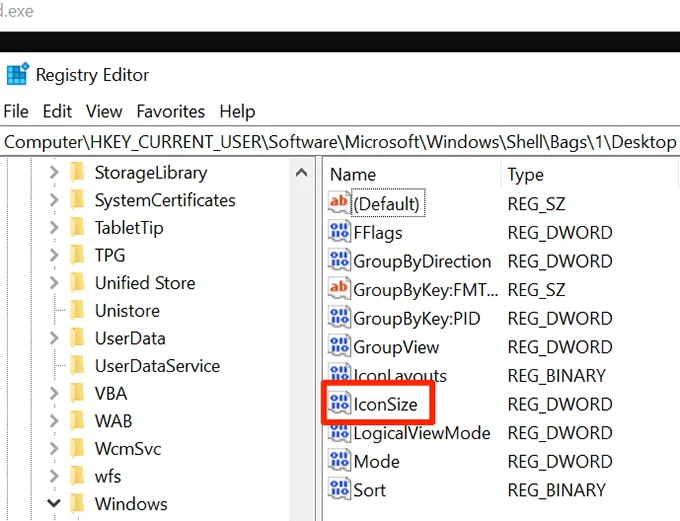Open the View menu

pos(104,111)
